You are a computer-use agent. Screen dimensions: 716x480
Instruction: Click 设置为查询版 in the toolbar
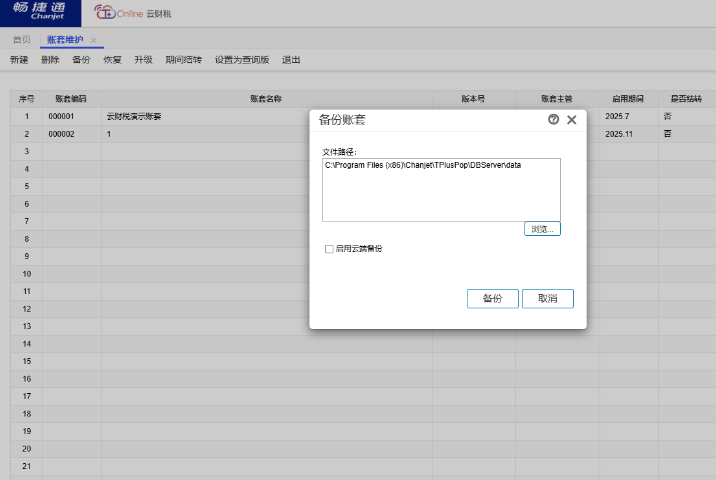(x=241, y=60)
